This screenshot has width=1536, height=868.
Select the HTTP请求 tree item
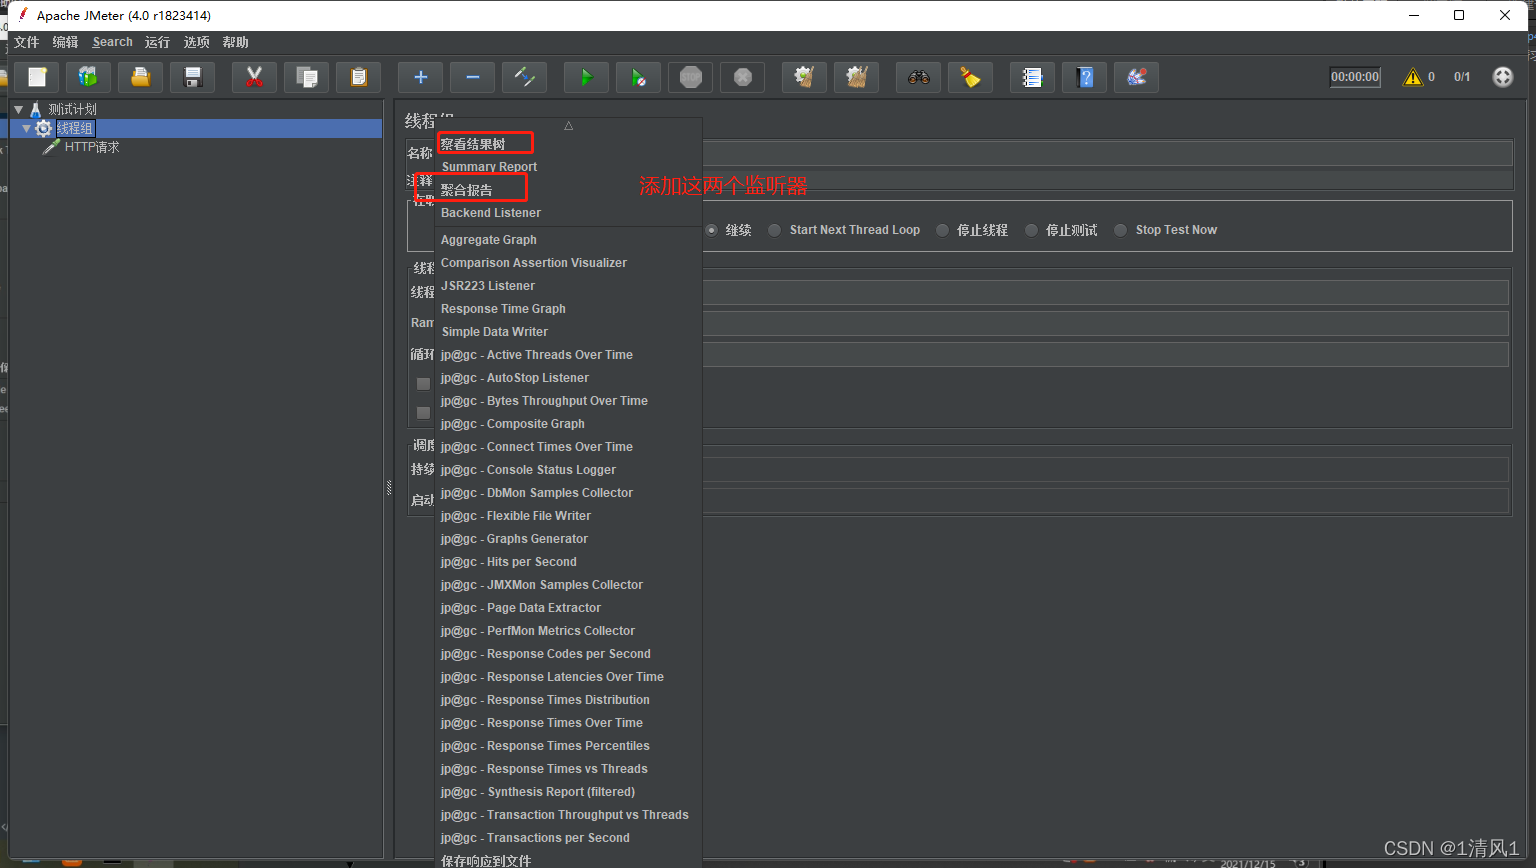(x=92, y=147)
